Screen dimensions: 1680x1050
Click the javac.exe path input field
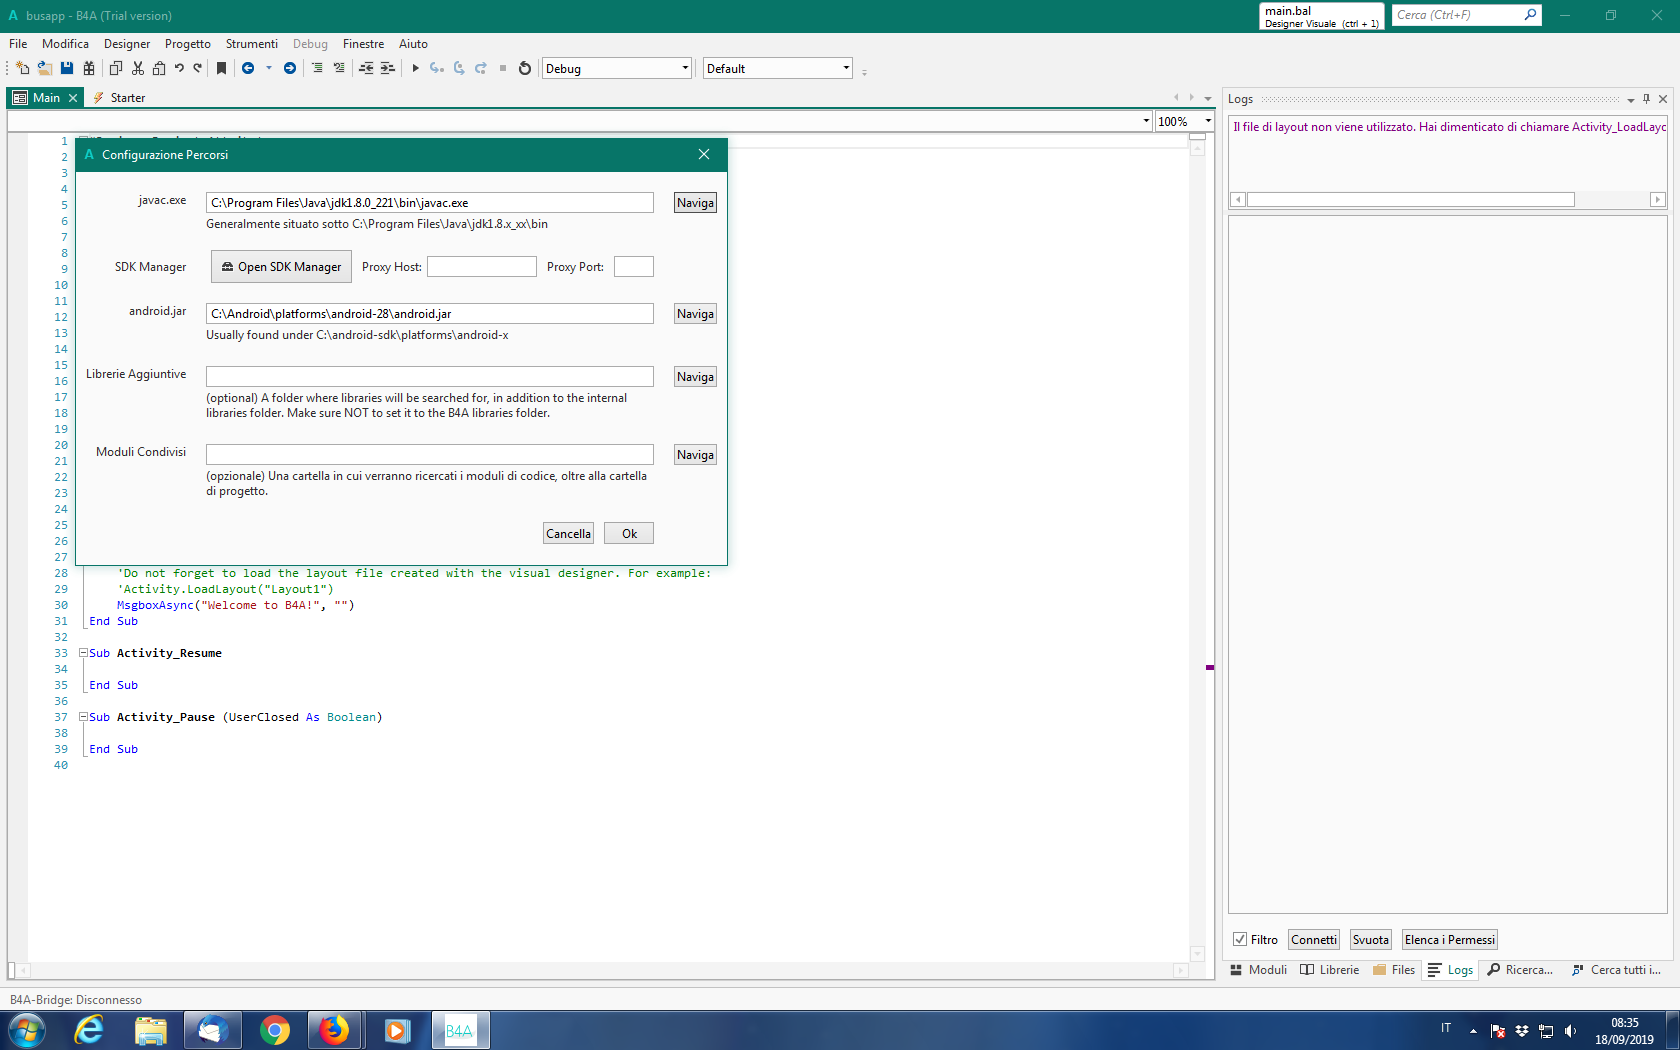tap(430, 203)
